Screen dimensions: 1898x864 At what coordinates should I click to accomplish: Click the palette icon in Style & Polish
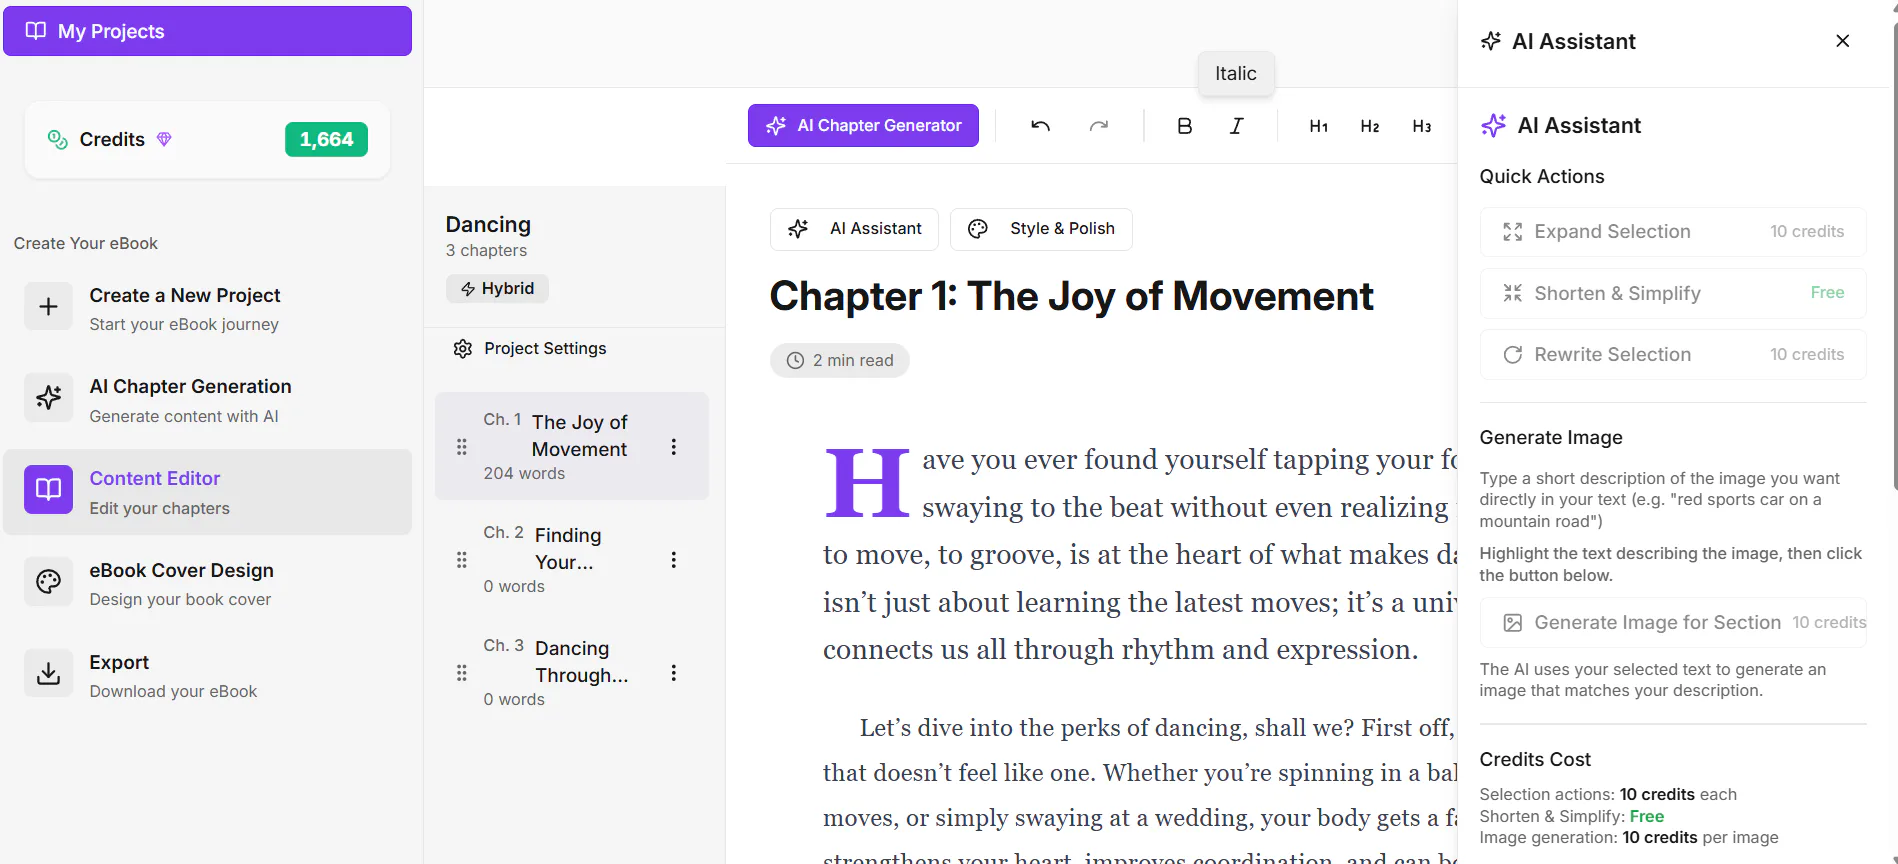point(978,229)
